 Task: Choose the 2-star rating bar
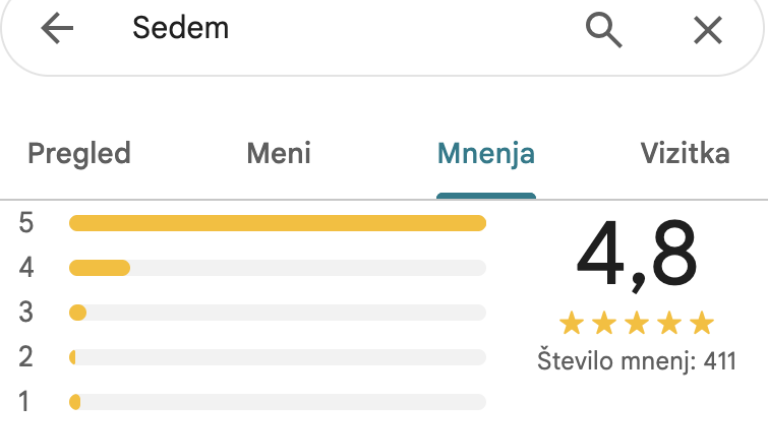[277, 357]
